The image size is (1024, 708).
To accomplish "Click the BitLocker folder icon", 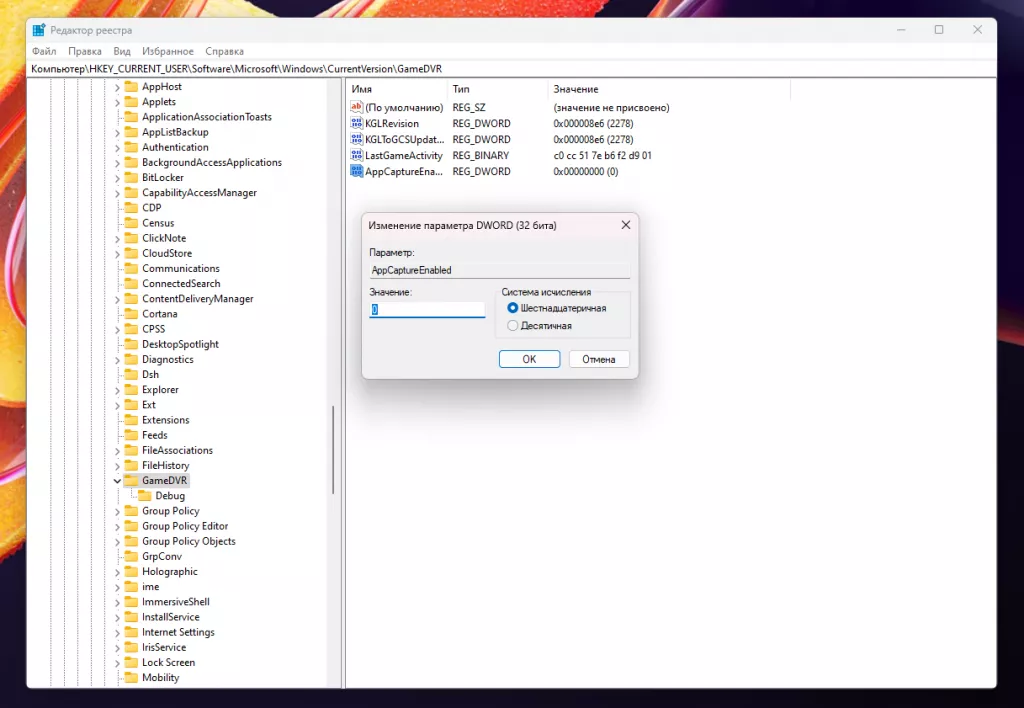I will pos(131,177).
